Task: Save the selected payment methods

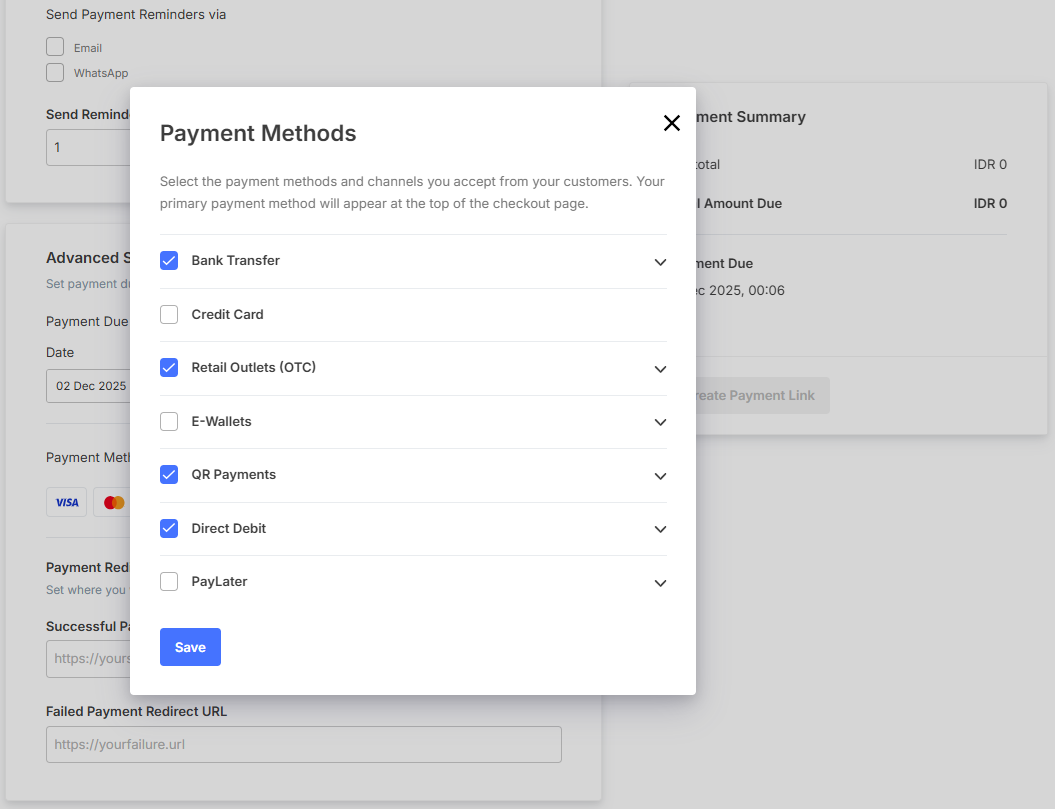Action: (x=190, y=647)
